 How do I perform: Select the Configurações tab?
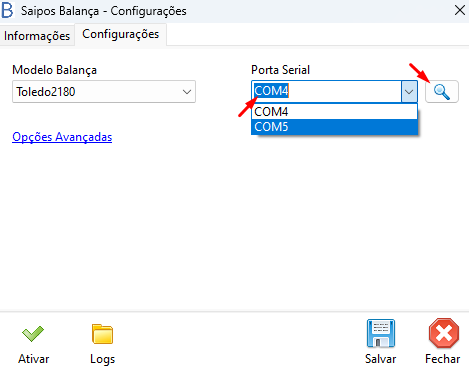click(121, 34)
